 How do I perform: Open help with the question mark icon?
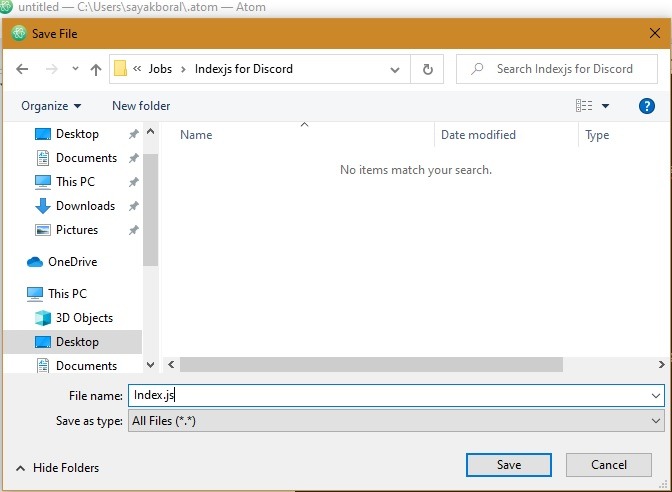click(646, 106)
